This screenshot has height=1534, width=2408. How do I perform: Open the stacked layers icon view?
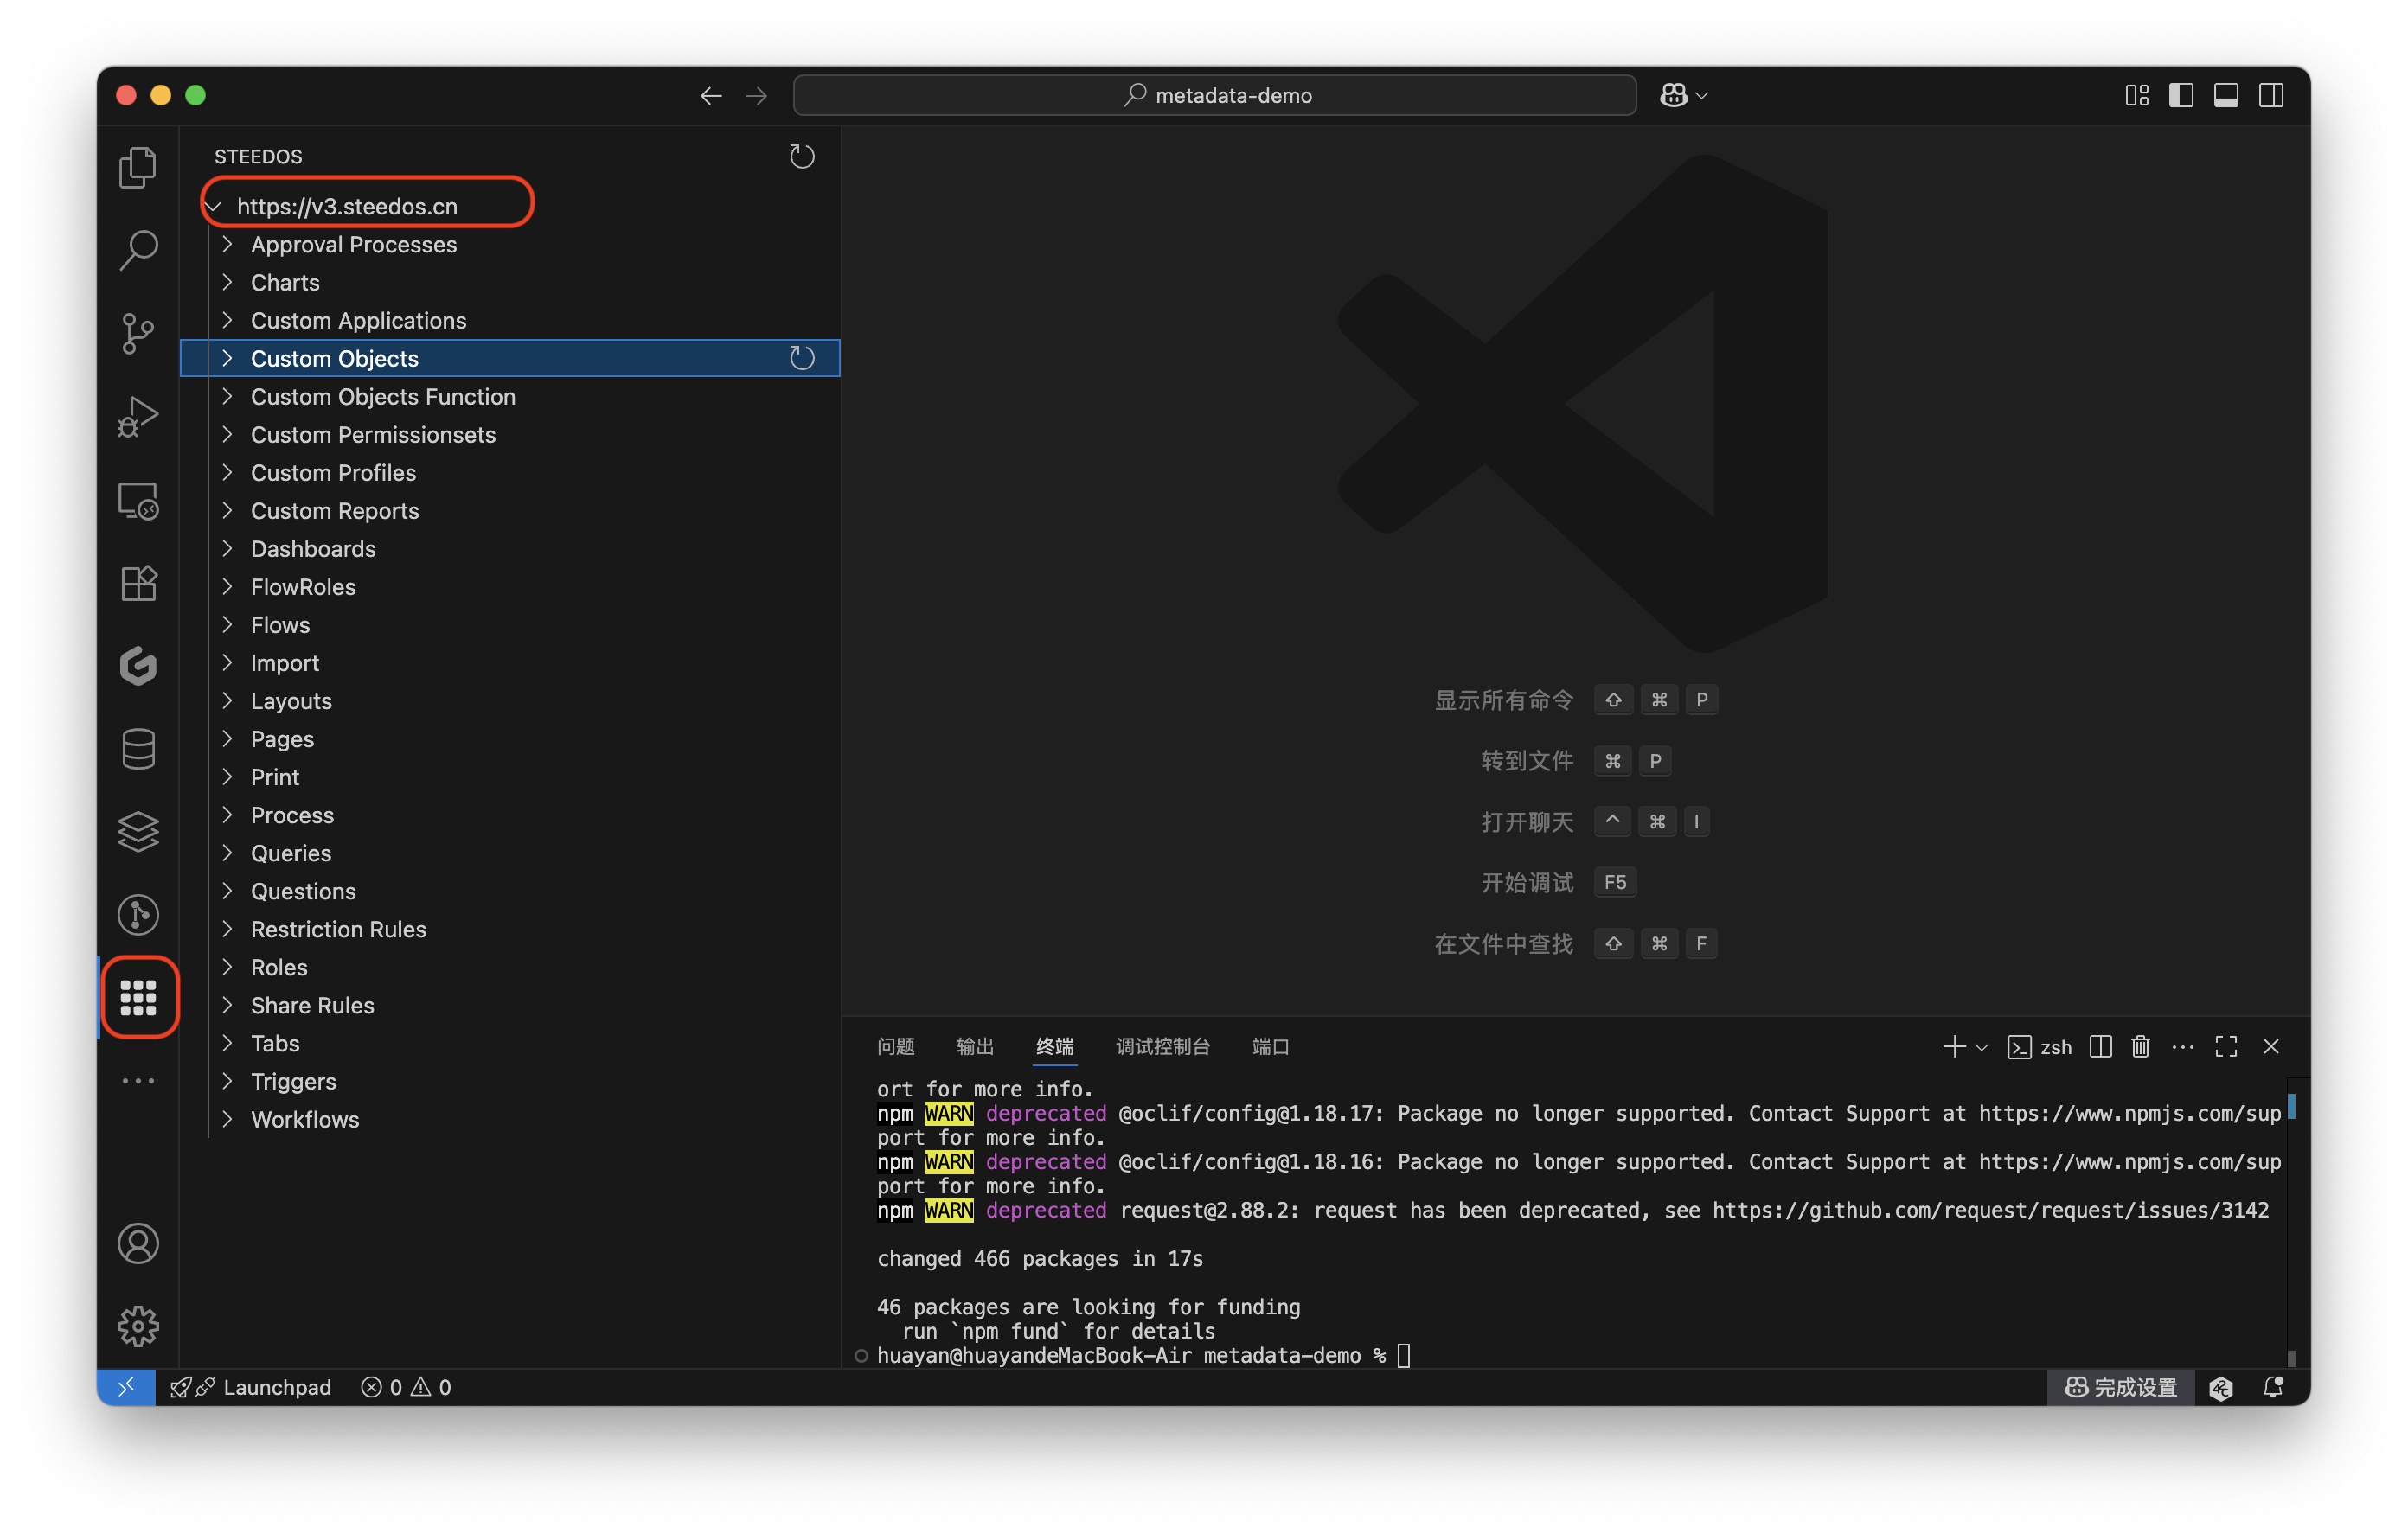[138, 831]
